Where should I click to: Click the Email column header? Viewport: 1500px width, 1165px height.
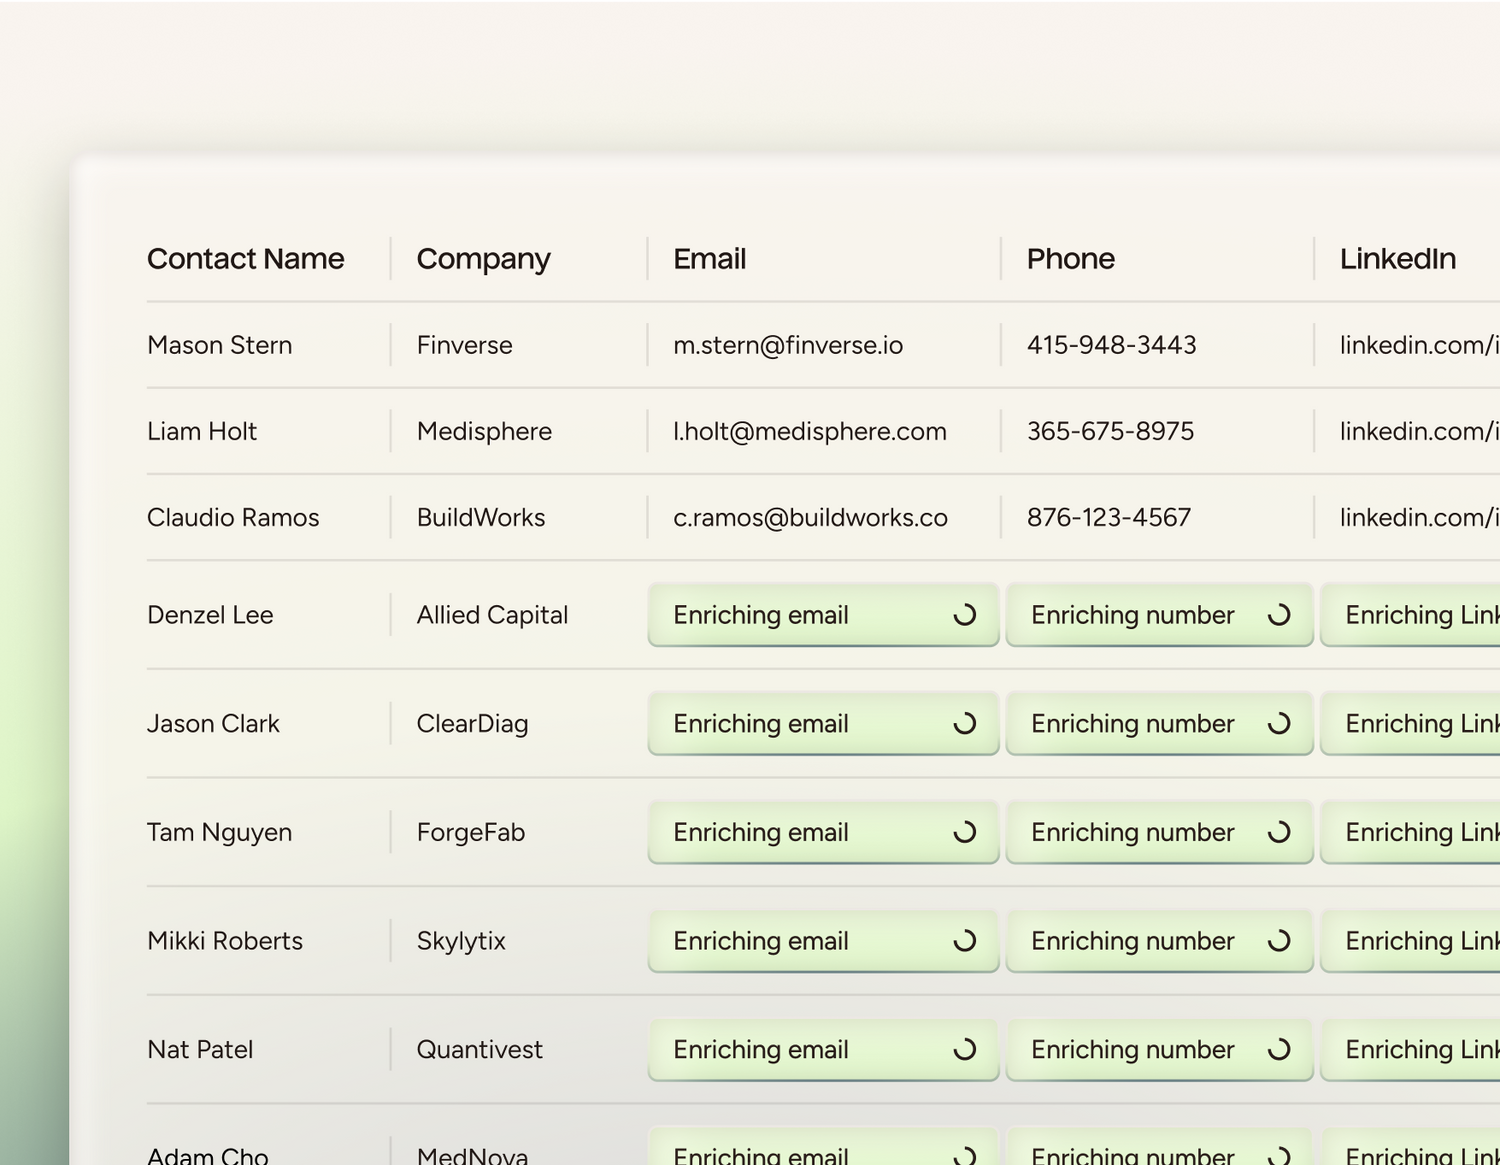709,259
